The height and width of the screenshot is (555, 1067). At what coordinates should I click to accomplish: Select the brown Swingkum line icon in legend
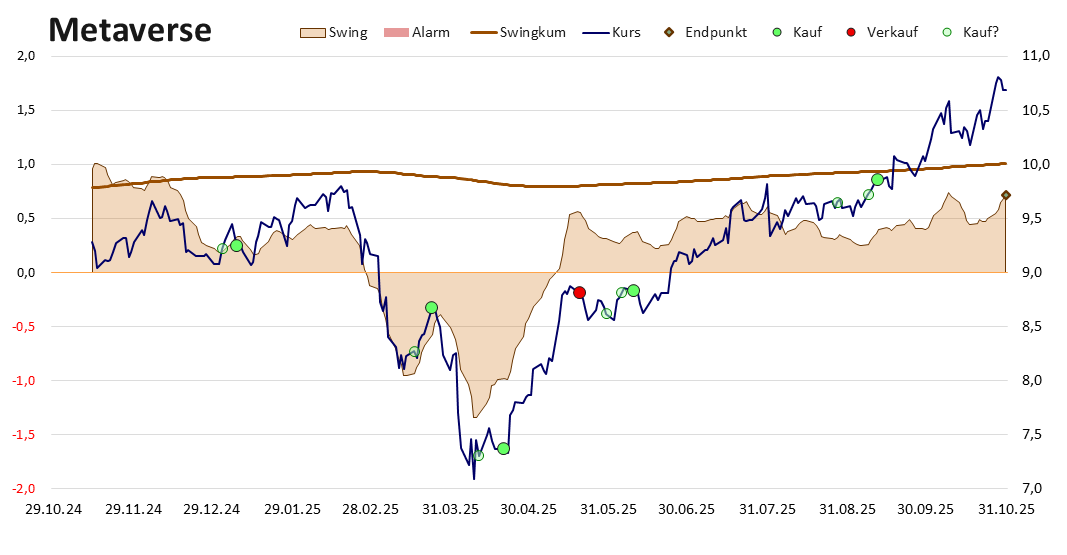point(480,32)
